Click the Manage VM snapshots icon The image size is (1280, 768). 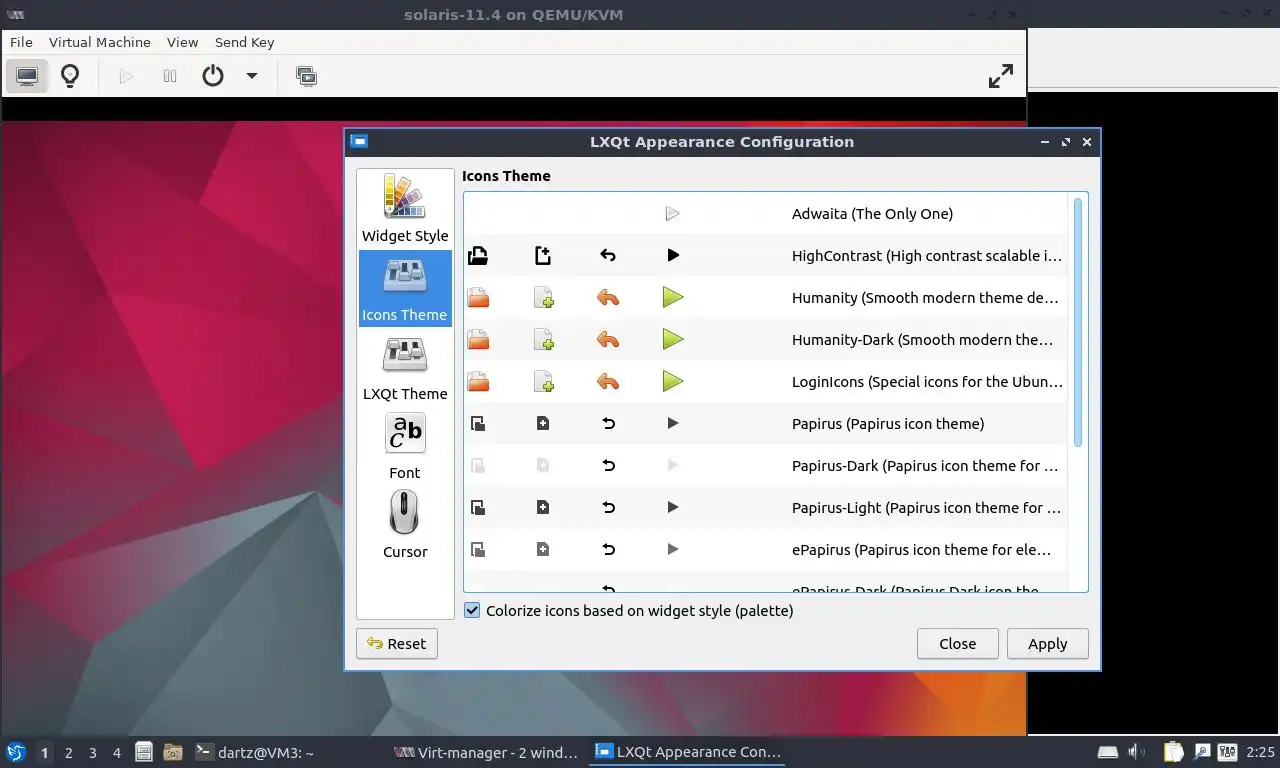click(307, 76)
